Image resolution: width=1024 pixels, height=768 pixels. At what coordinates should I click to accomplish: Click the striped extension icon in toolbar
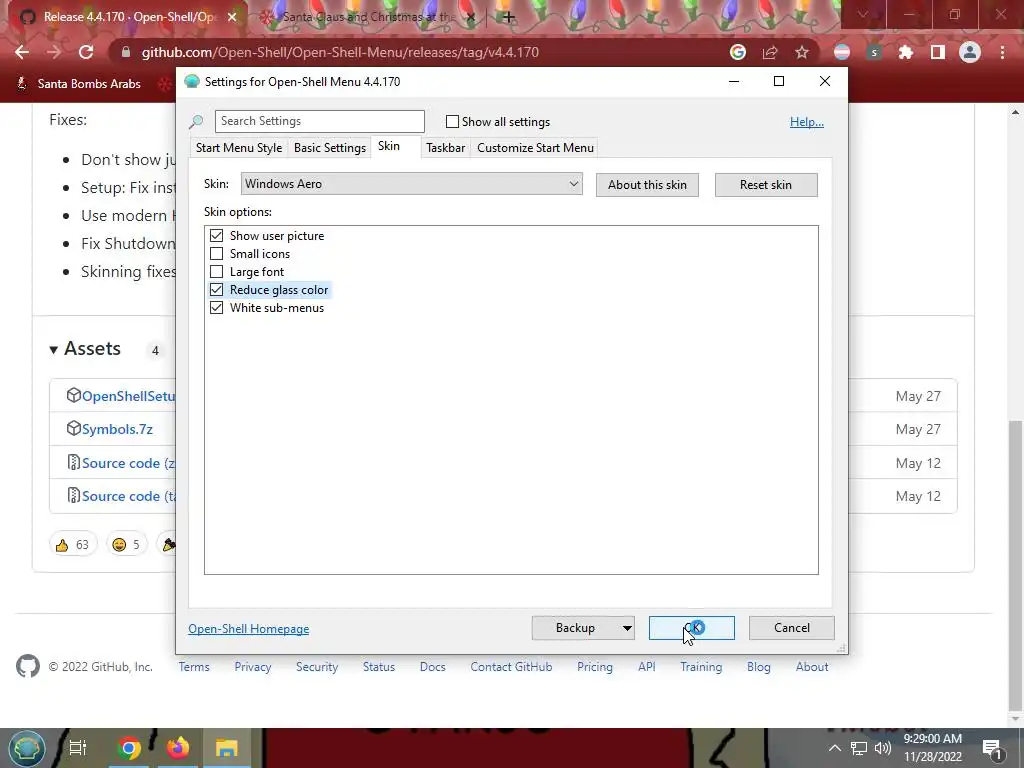(x=842, y=52)
